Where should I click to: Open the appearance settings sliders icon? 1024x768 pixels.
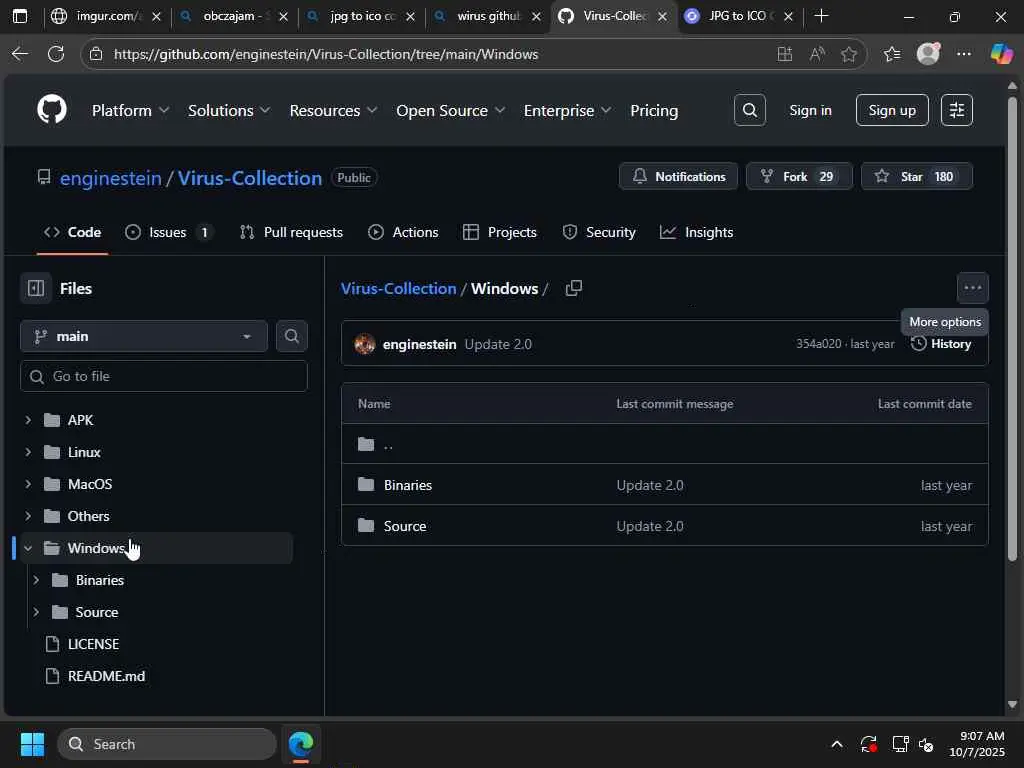pyautogui.click(x=957, y=110)
